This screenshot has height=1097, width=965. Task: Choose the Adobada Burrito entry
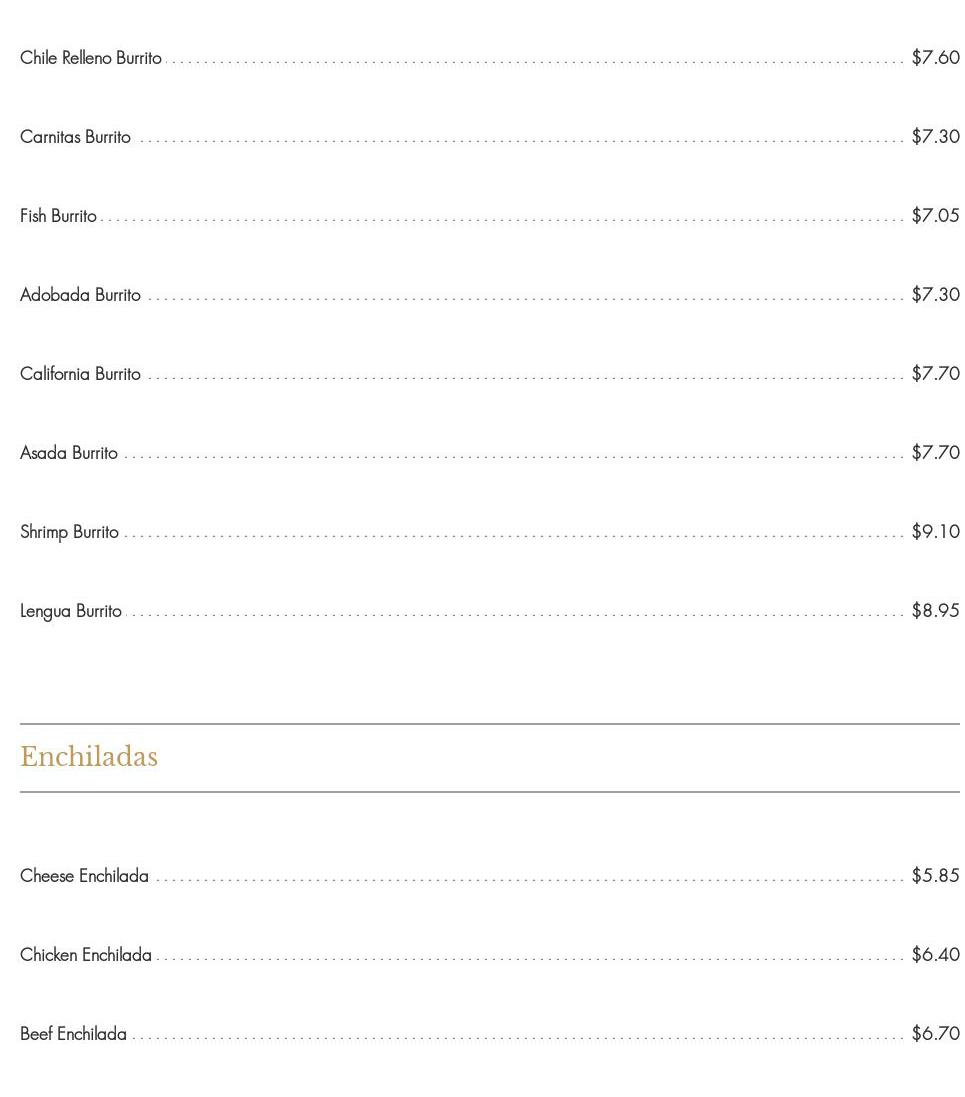(x=80, y=295)
